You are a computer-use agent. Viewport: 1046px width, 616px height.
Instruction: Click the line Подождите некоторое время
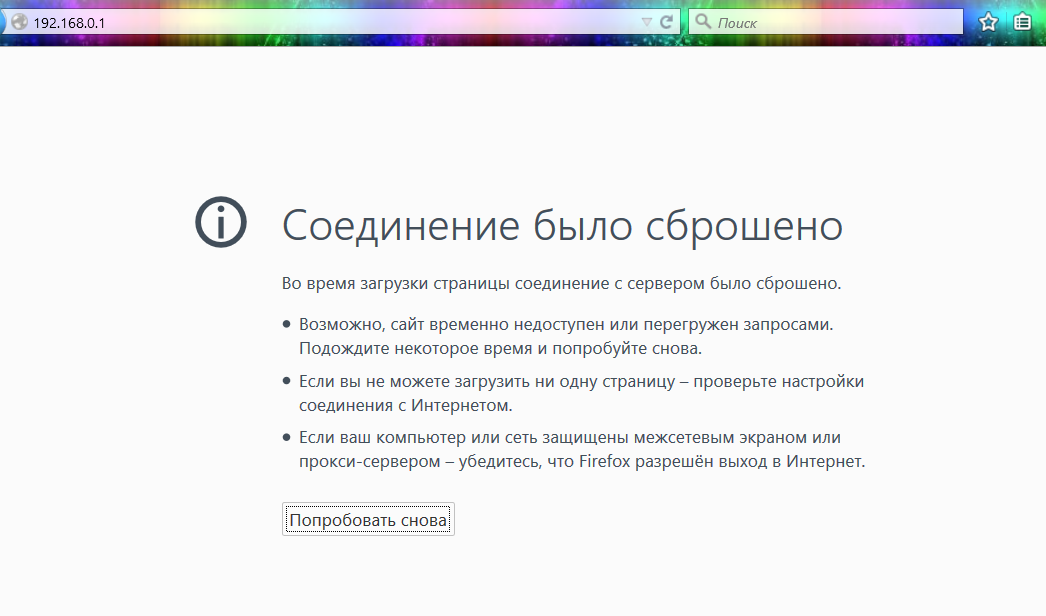click(x=500, y=348)
